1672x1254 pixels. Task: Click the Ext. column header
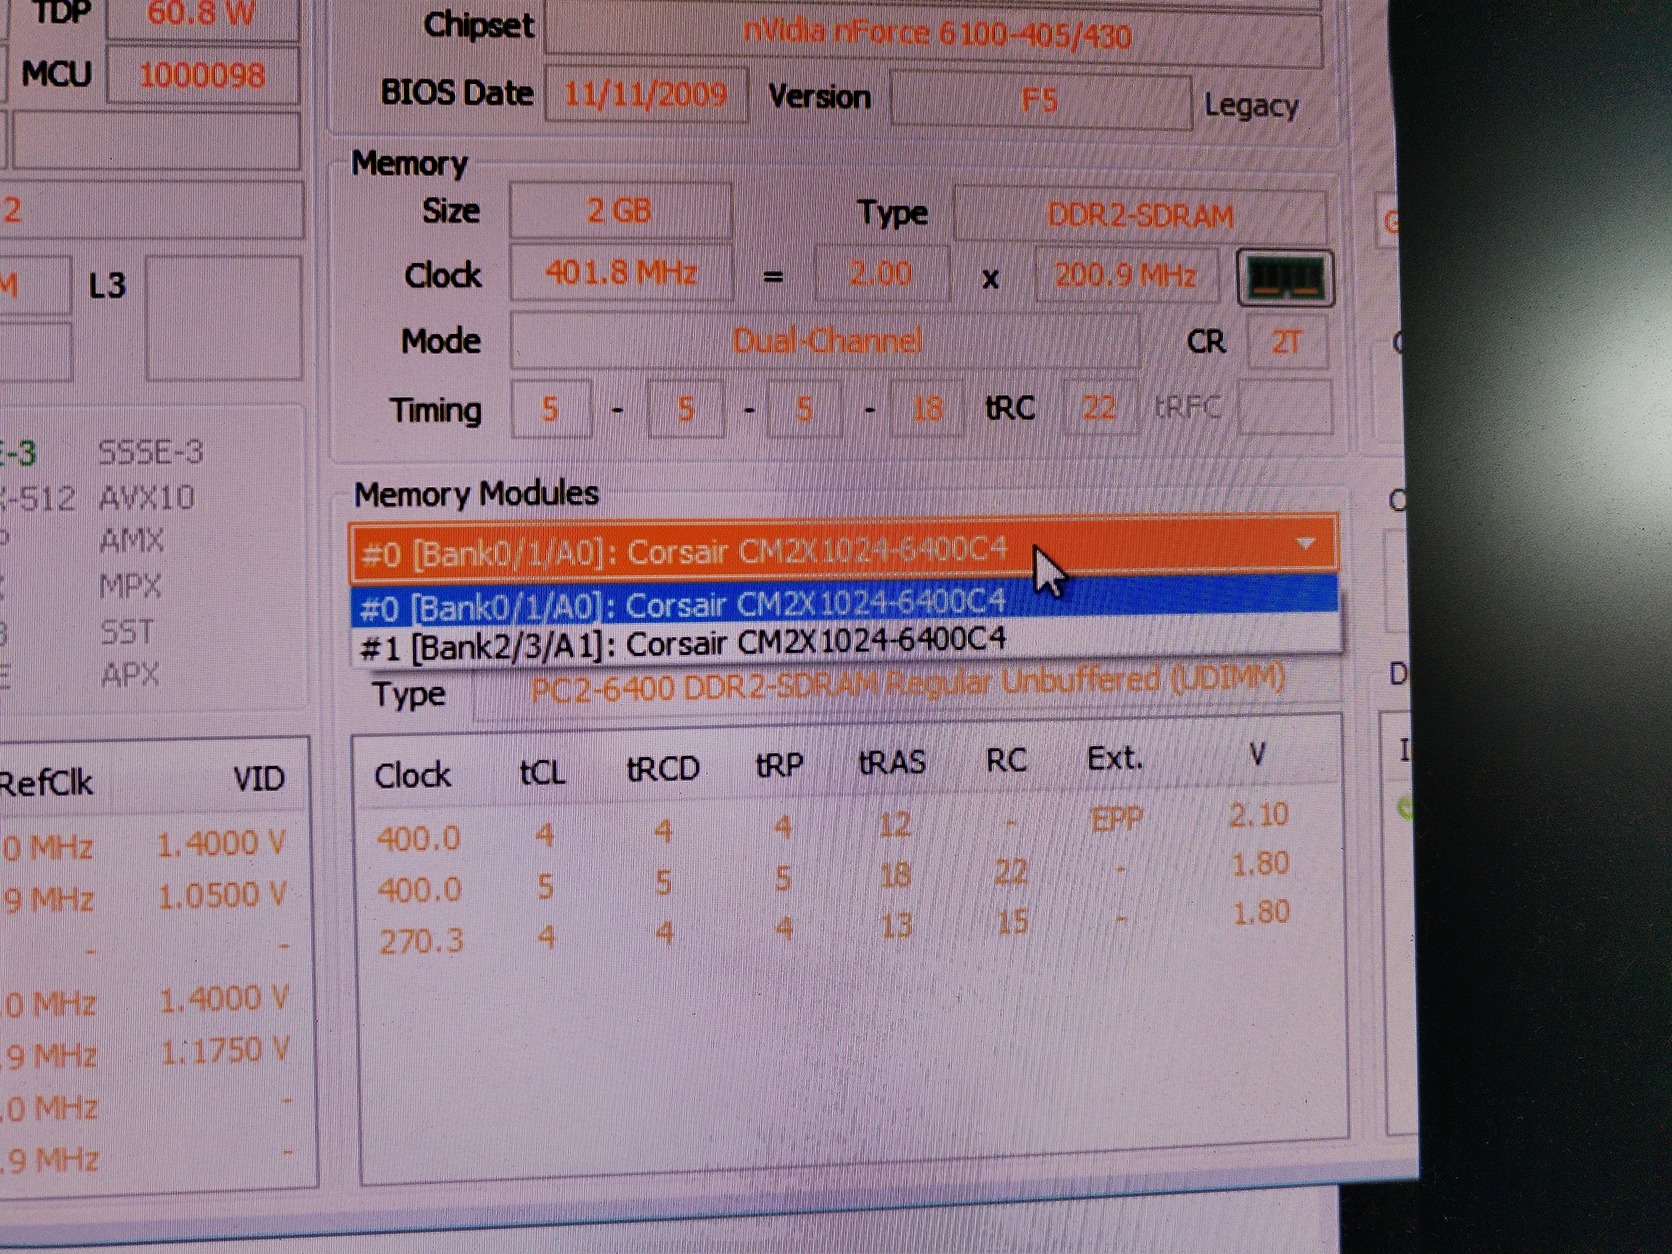(1114, 758)
